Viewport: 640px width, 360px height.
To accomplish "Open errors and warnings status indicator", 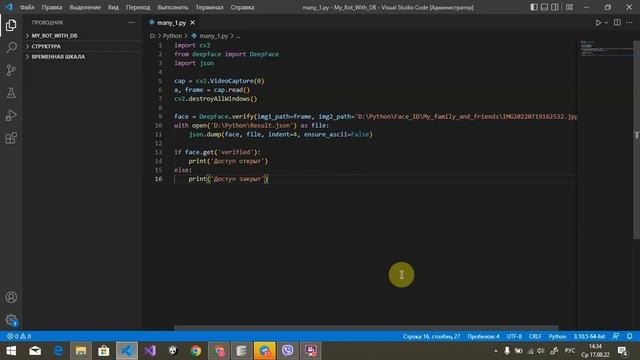I will 19,336.
